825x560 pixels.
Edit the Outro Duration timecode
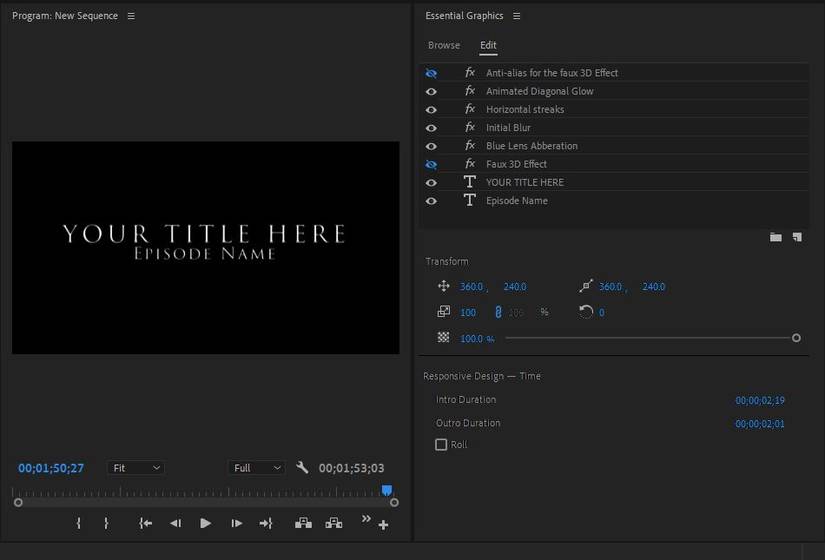tap(760, 424)
